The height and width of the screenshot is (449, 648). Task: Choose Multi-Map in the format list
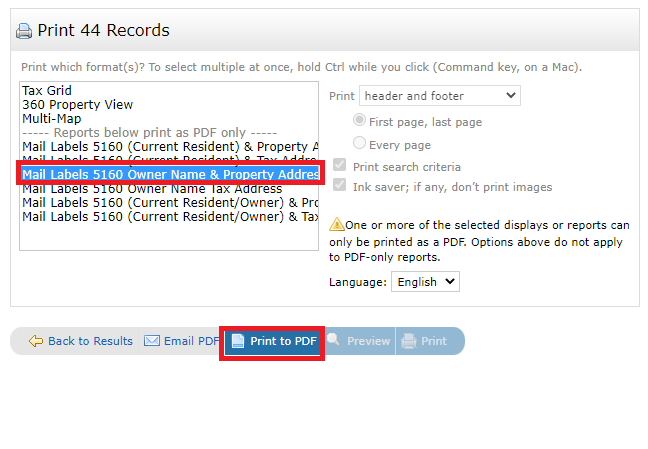52,118
